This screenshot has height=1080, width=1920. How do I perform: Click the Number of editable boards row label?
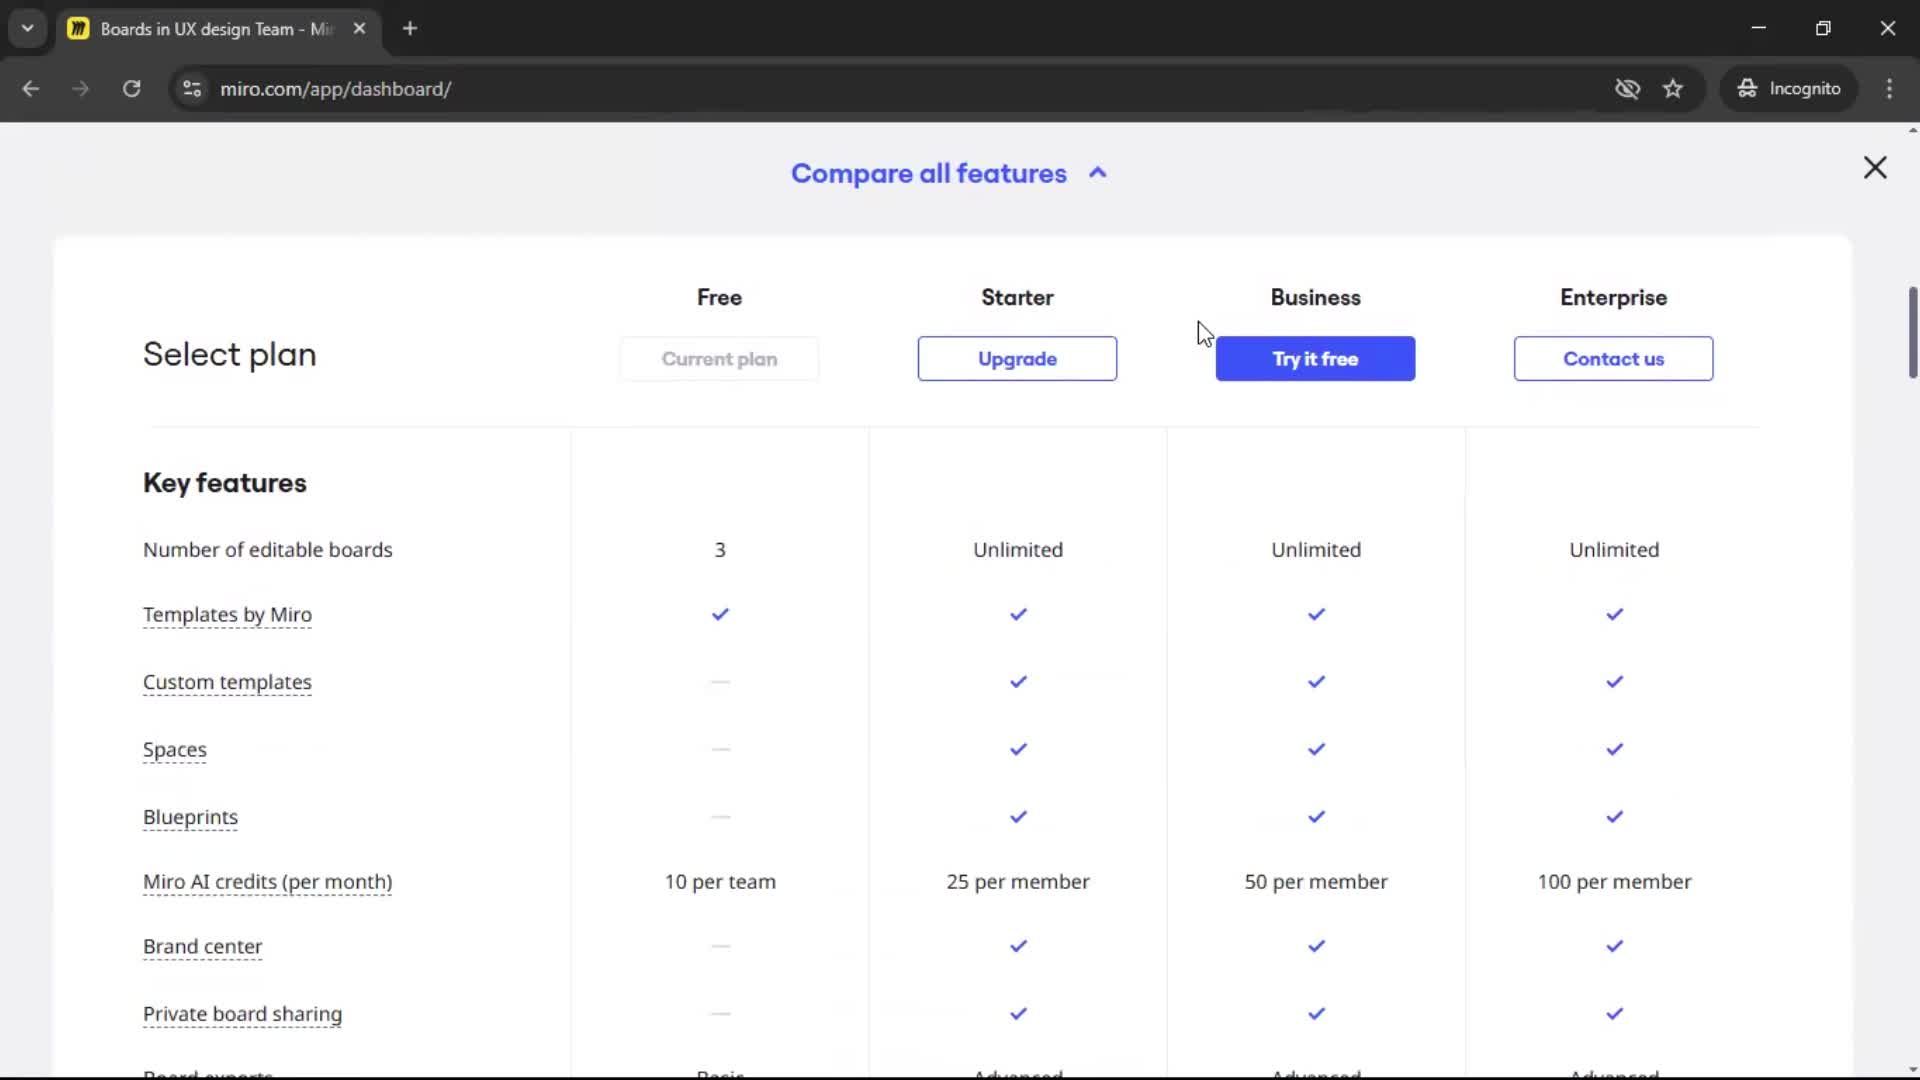(267, 549)
